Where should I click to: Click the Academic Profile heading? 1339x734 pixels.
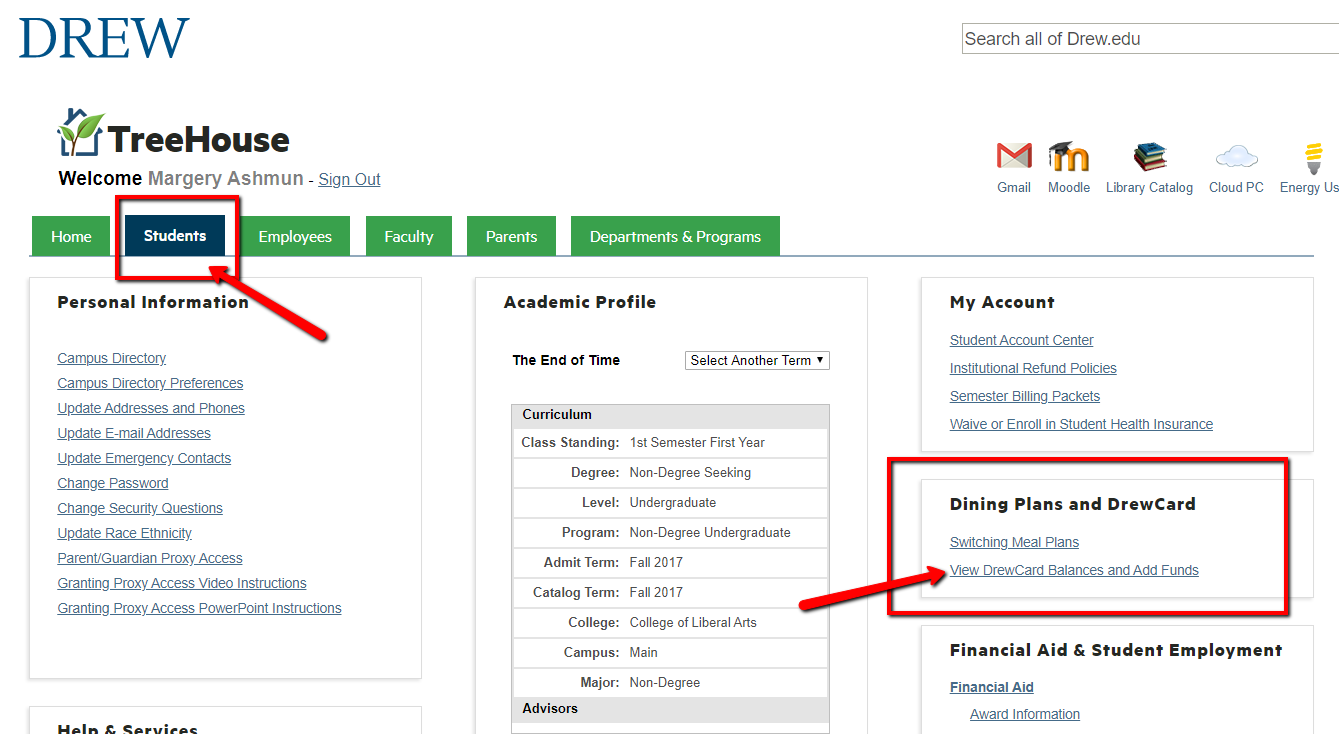[580, 302]
